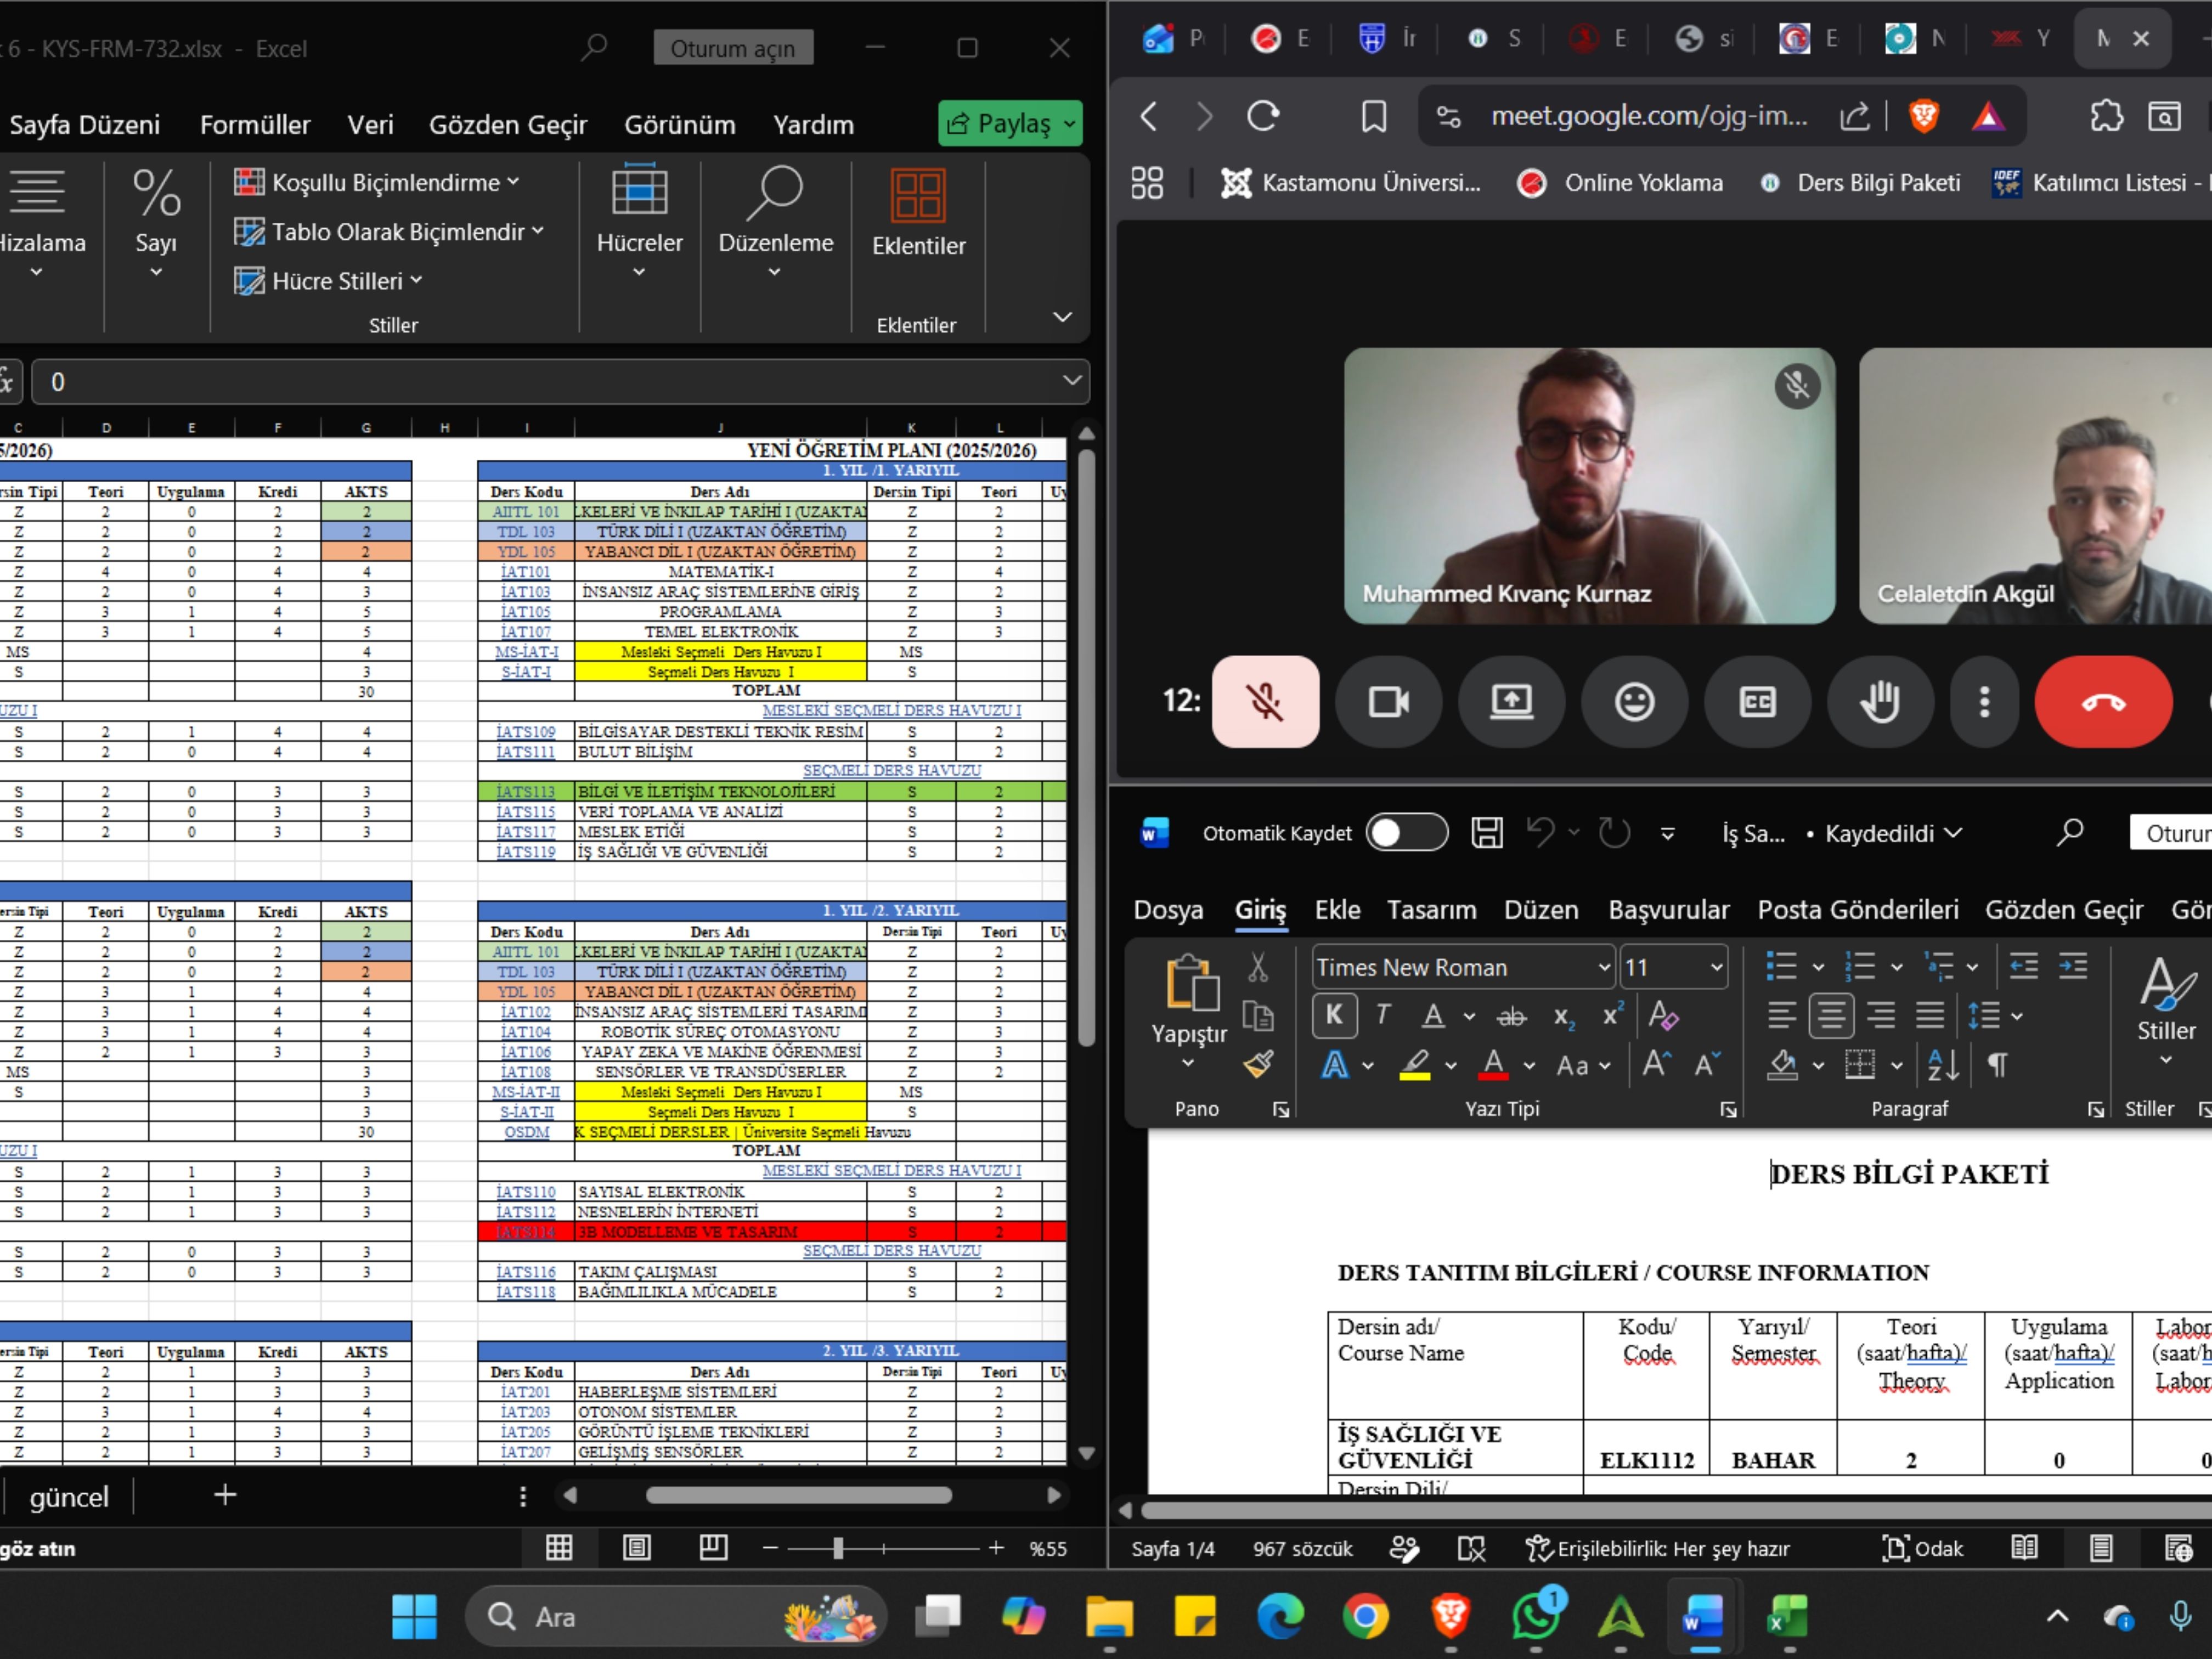Open File Explorer from taskbar
The image size is (2212, 1659).
click(1109, 1616)
